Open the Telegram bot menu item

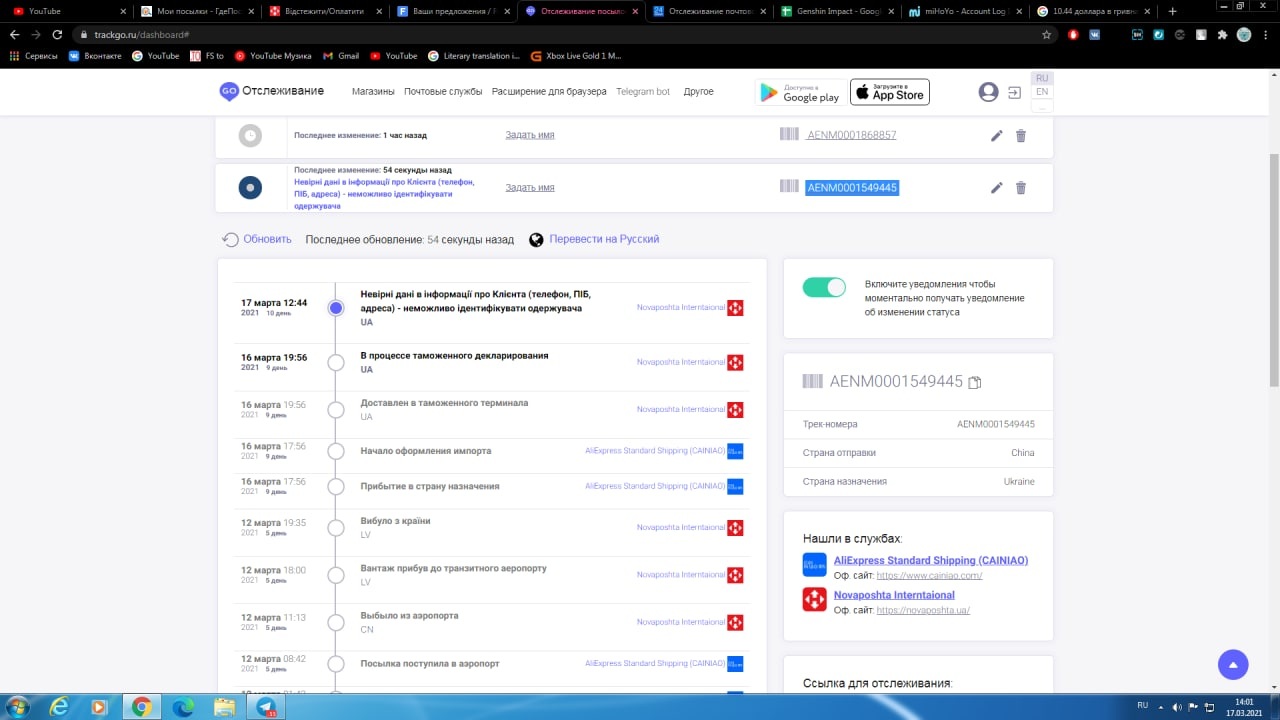point(643,92)
